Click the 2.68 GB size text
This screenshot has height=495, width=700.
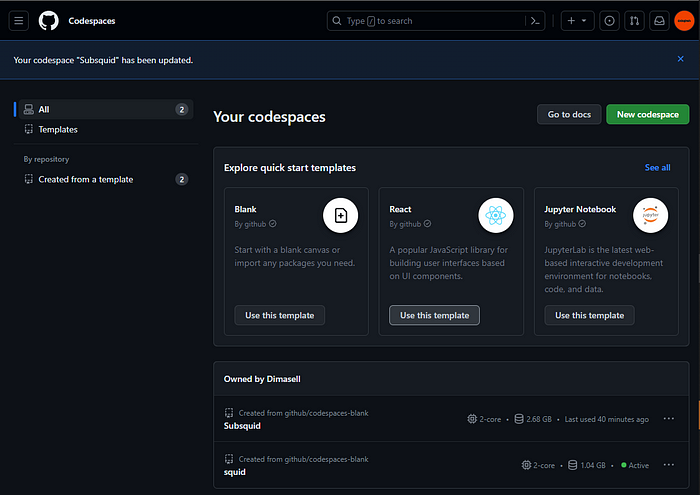tap(539, 420)
